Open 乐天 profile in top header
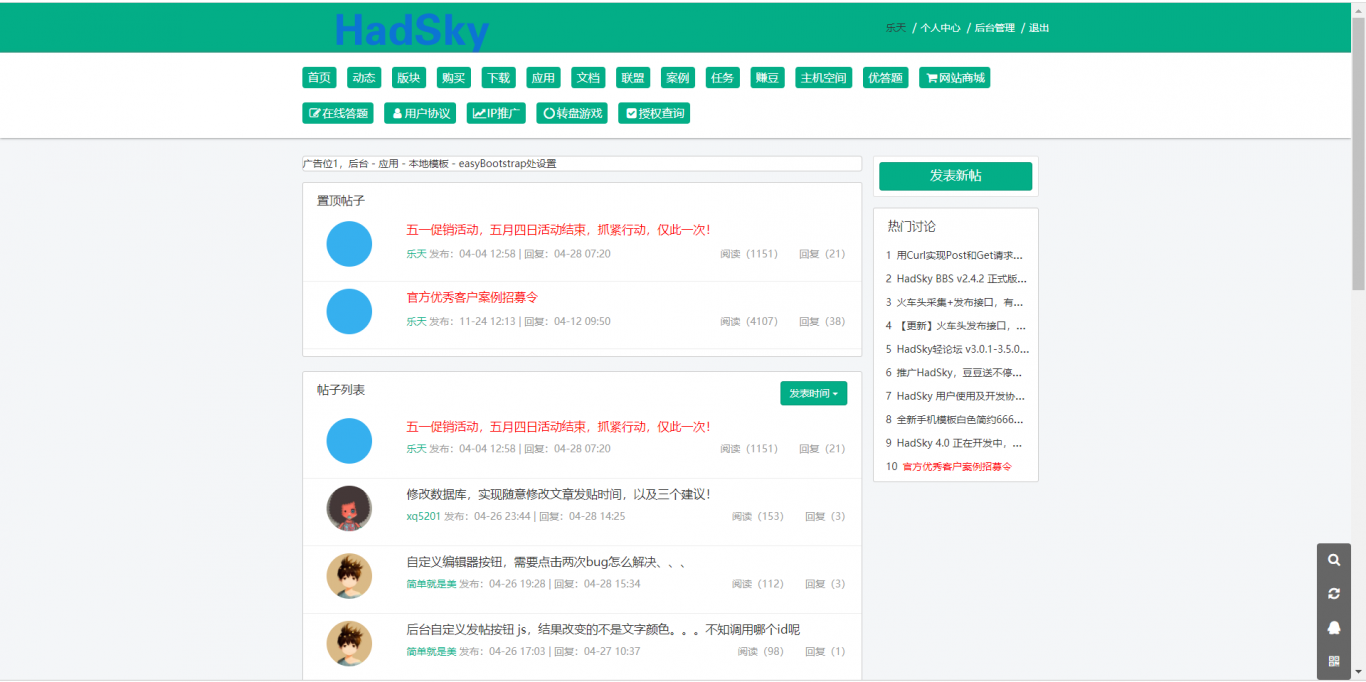The height and width of the screenshot is (682, 1366). point(896,28)
